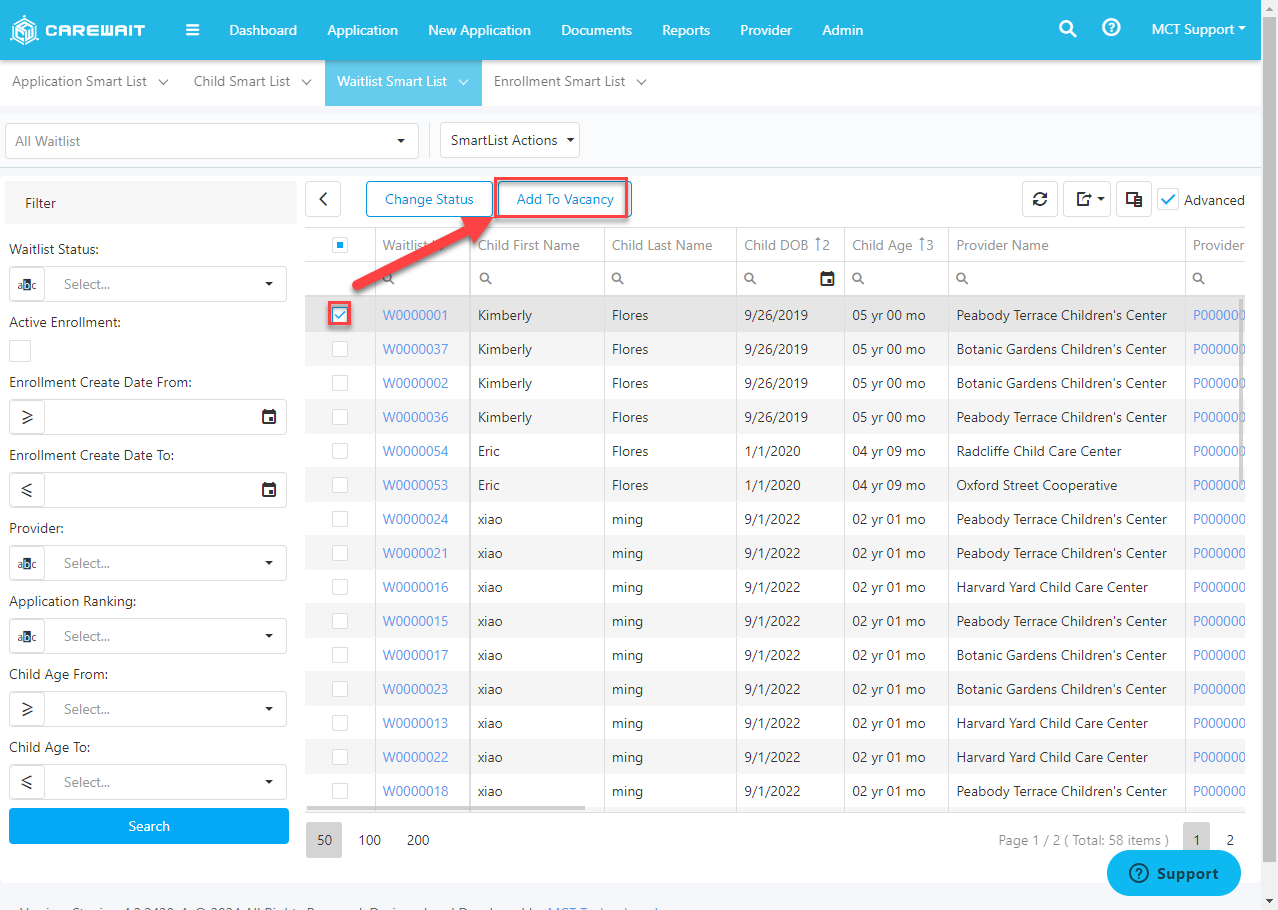Open the New Application menu
The height and width of the screenshot is (910, 1278).
479,30
